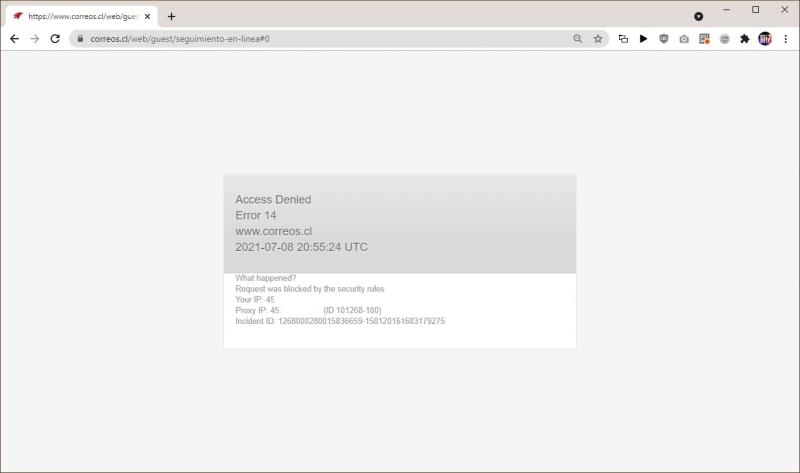The width and height of the screenshot is (800, 473).
Task: Click the forward navigation arrow
Action: (x=35, y=39)
